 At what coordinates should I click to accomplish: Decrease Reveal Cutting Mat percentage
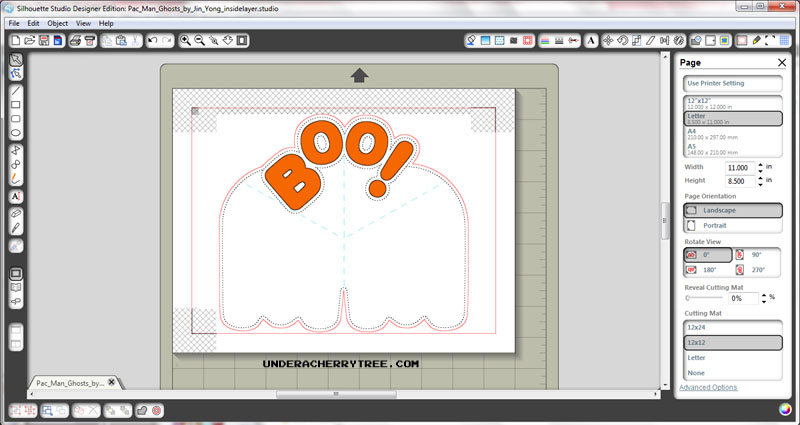tap(764, 301)
